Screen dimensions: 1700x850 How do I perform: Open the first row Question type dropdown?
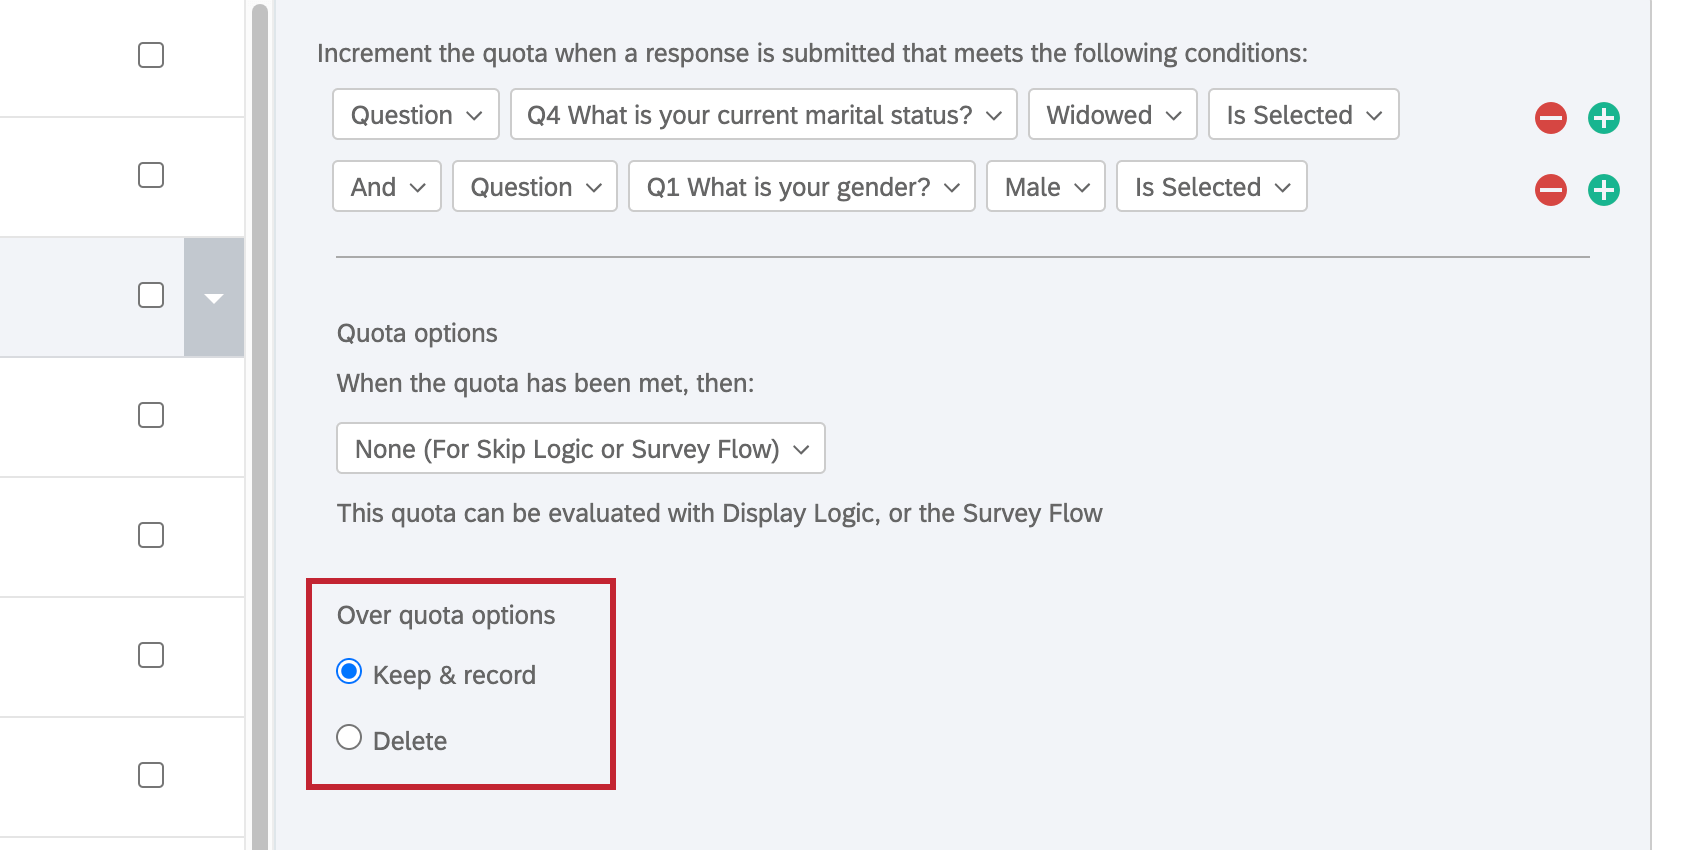coord(416,114)
